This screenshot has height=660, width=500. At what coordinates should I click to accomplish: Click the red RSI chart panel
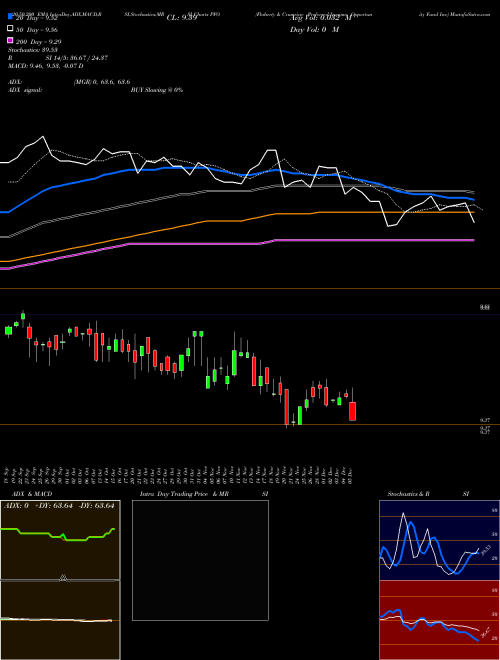pos(439,620)
